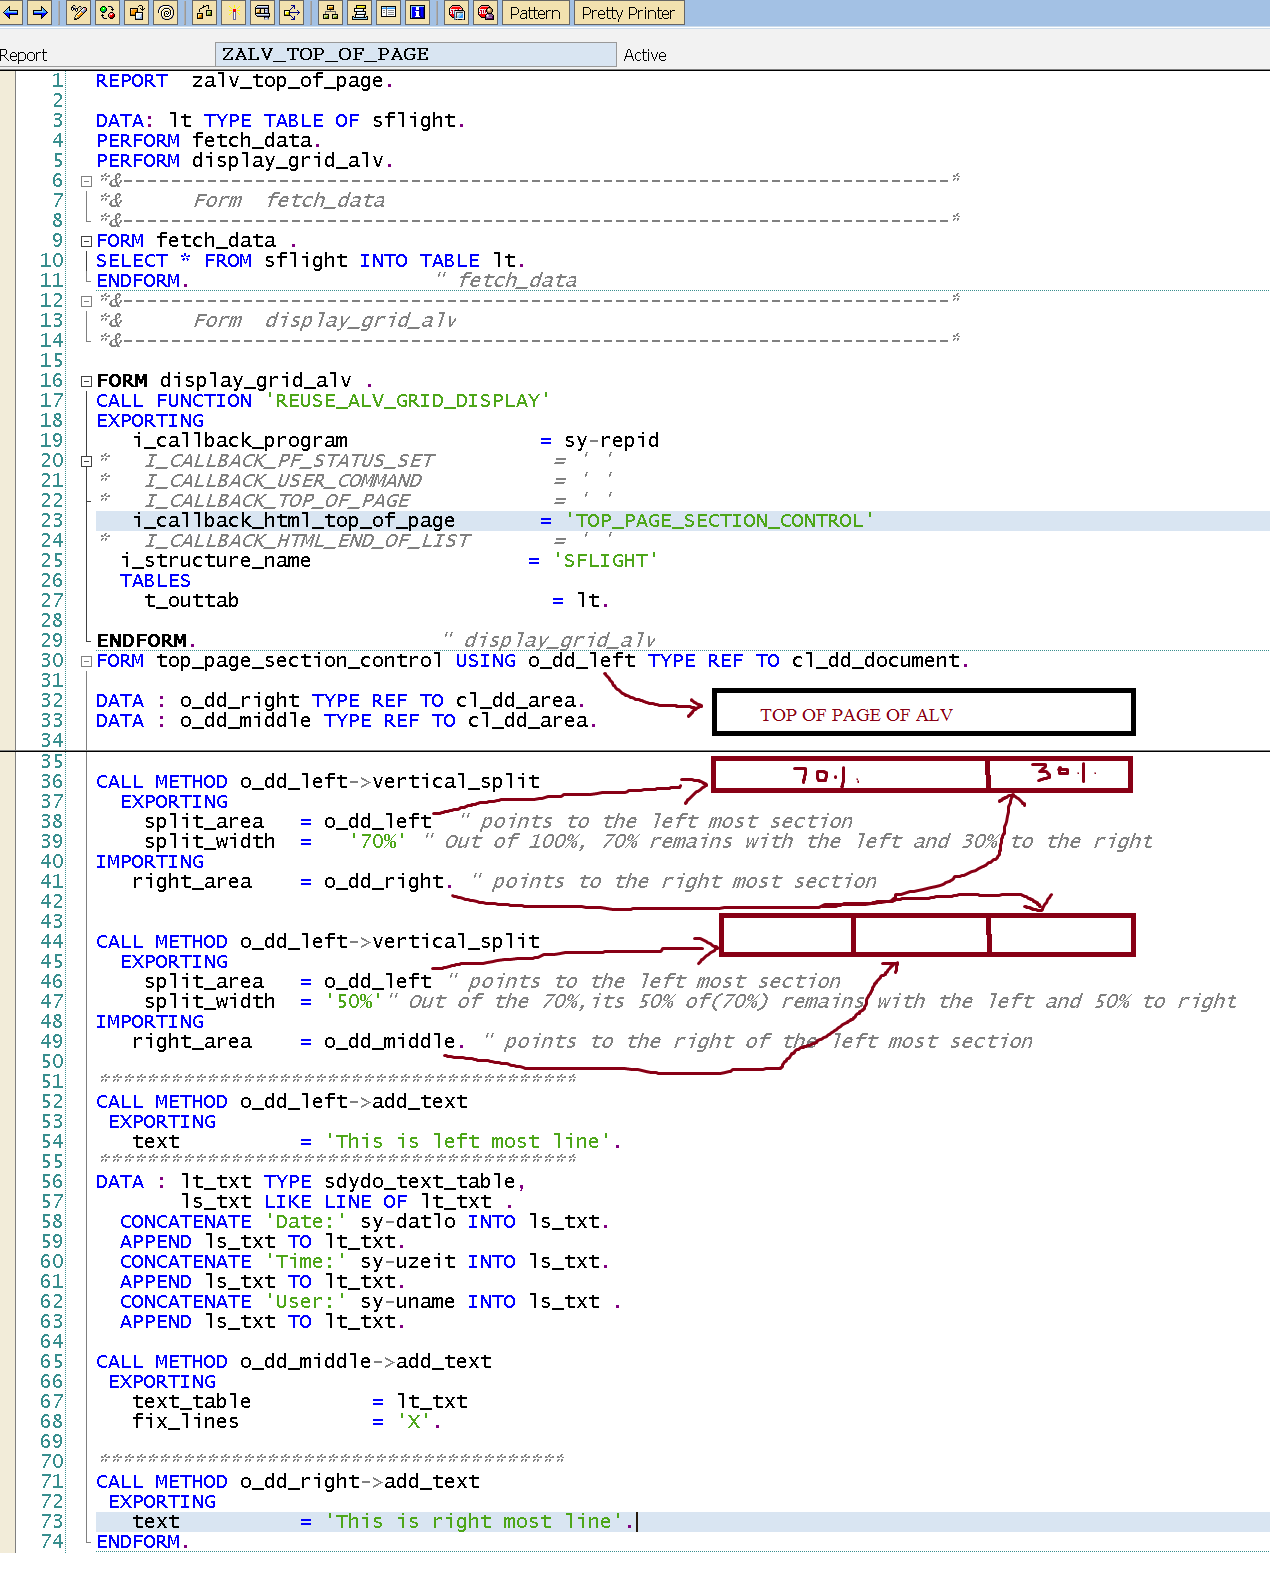Collapse FORM top_page_section_control at line 30
Screen dimensions: 1270x1581
click(x=87, y=661)
